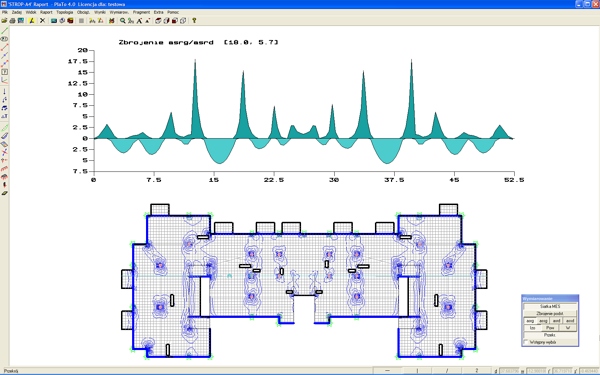Screen dimensions: 600x375
Task: Click the Zbrojenie podst. button
Action: coord(550,313)
